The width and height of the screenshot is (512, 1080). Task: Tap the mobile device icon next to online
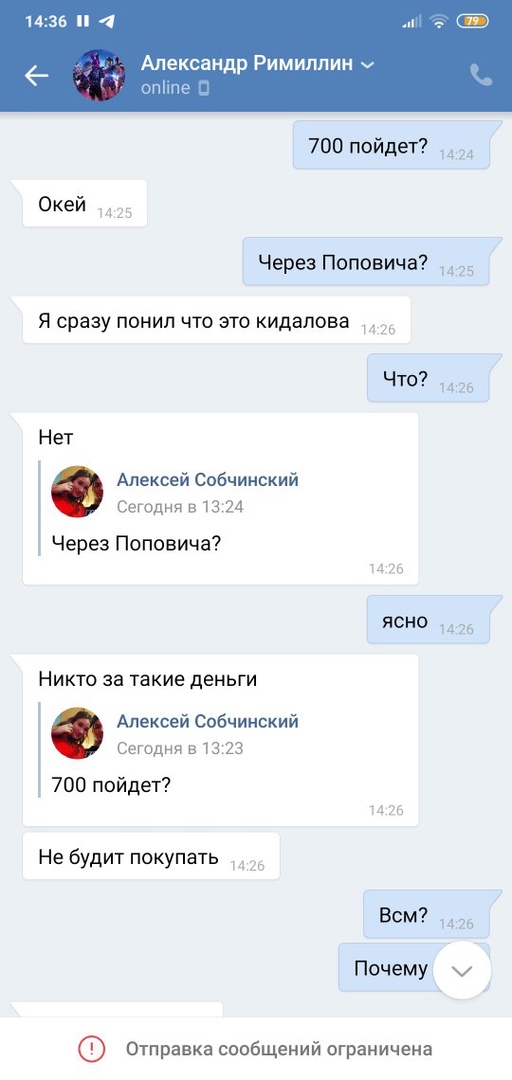coord(203,88)
